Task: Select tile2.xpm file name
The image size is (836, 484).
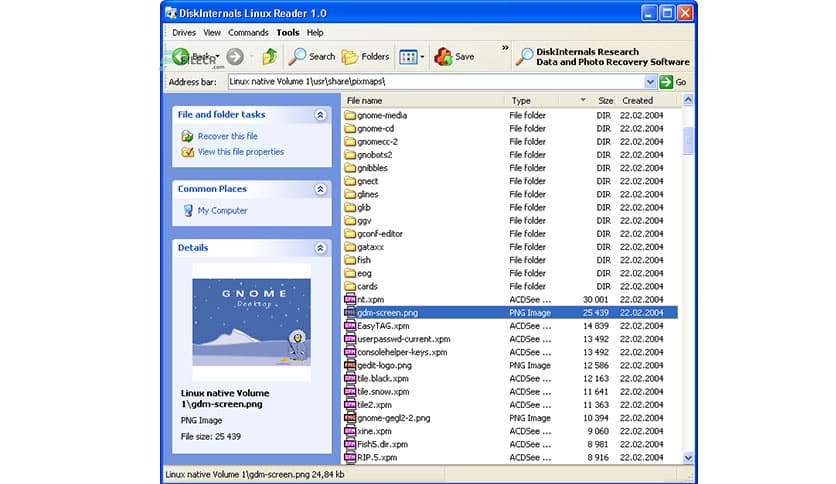Action: click(374, 405)
